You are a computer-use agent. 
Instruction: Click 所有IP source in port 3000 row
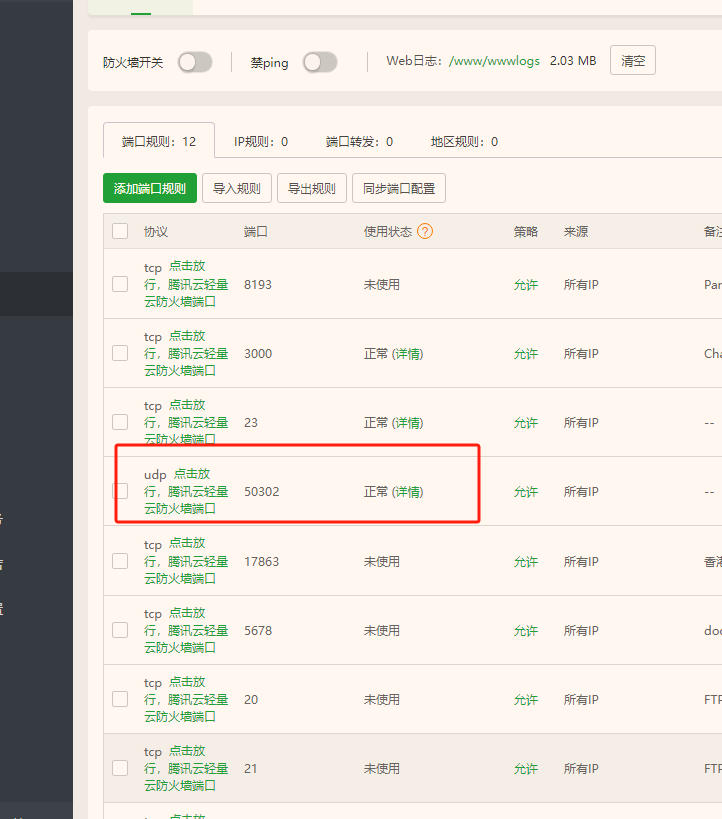pyautogui.click(x=581, y=354)
